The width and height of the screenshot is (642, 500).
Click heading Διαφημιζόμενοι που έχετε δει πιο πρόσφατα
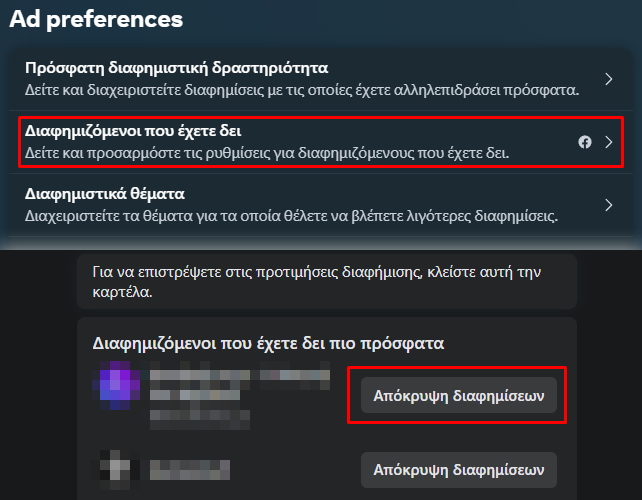[268, 343]
